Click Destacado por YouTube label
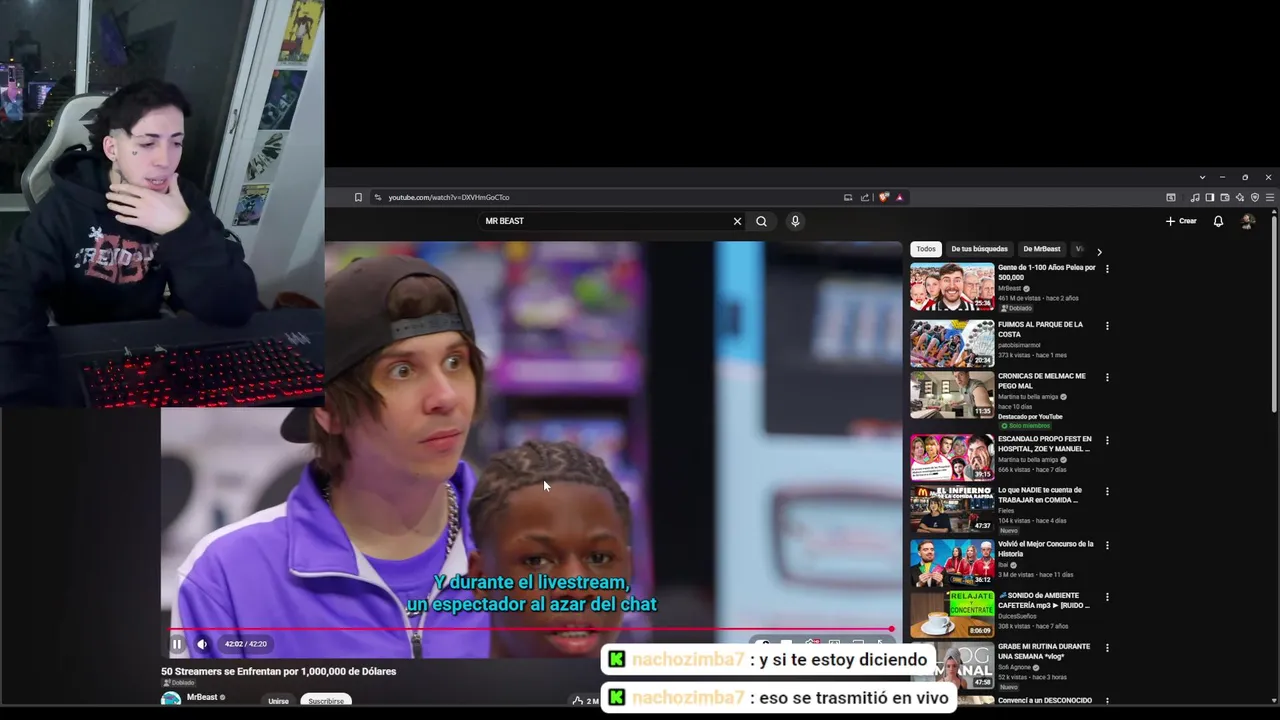The height and width of the screenshot is (720, 1280). (x=1030, y=417)
